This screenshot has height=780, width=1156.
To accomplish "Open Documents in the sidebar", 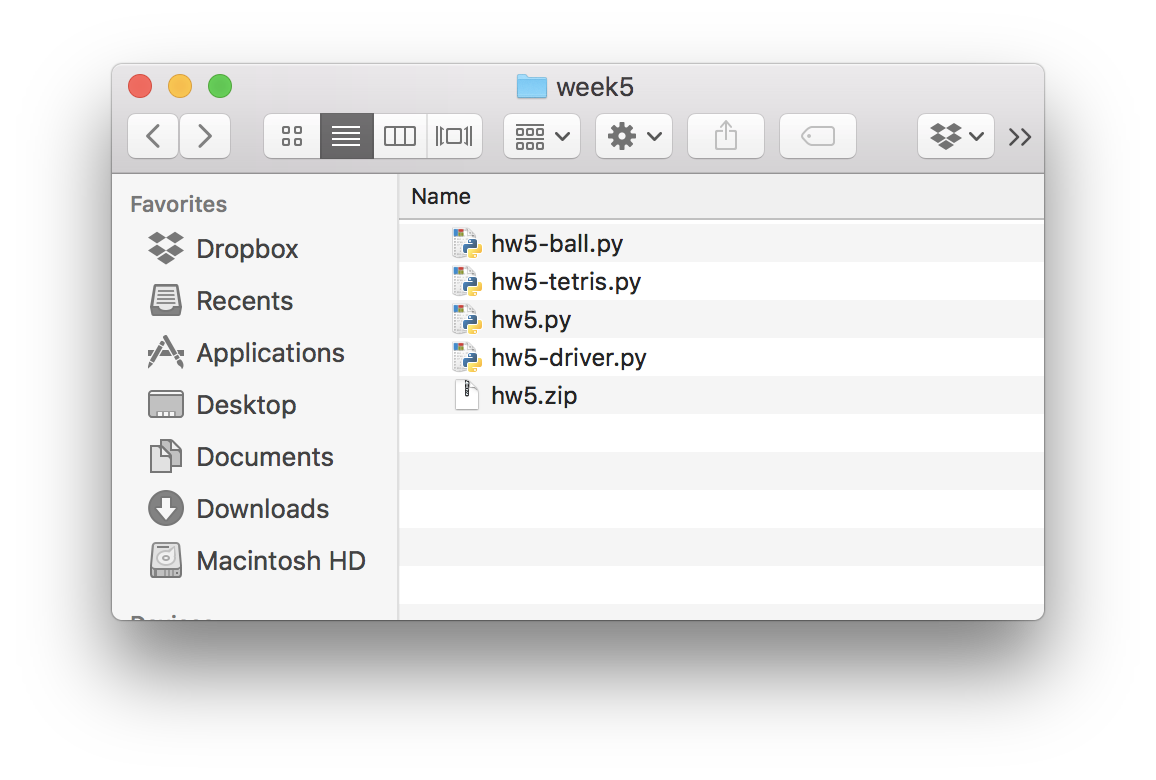I will pyautogui.click(x=254, y=457).
